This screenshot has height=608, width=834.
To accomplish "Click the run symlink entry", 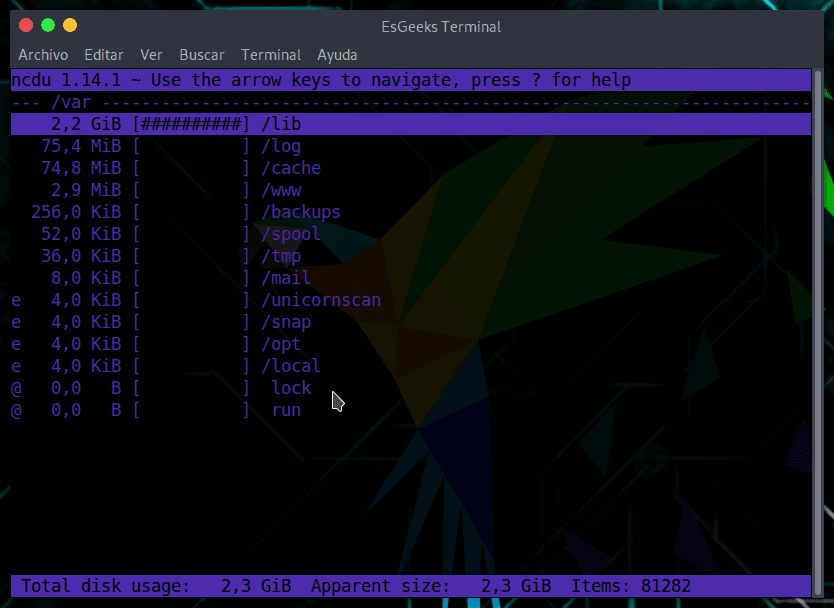I will [286, 410].
